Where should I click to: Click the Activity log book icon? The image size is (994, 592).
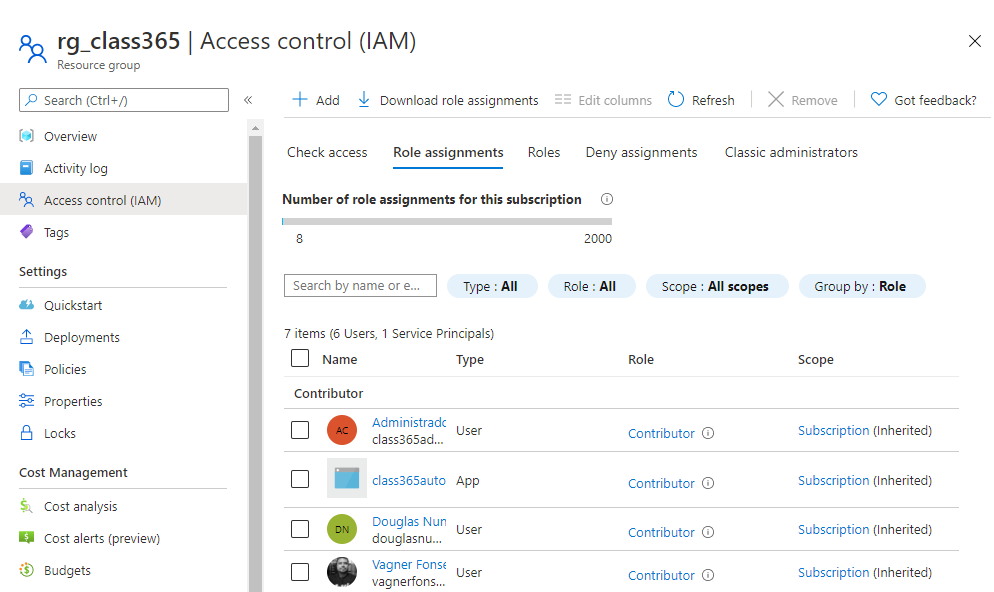[x=27, y=168]
